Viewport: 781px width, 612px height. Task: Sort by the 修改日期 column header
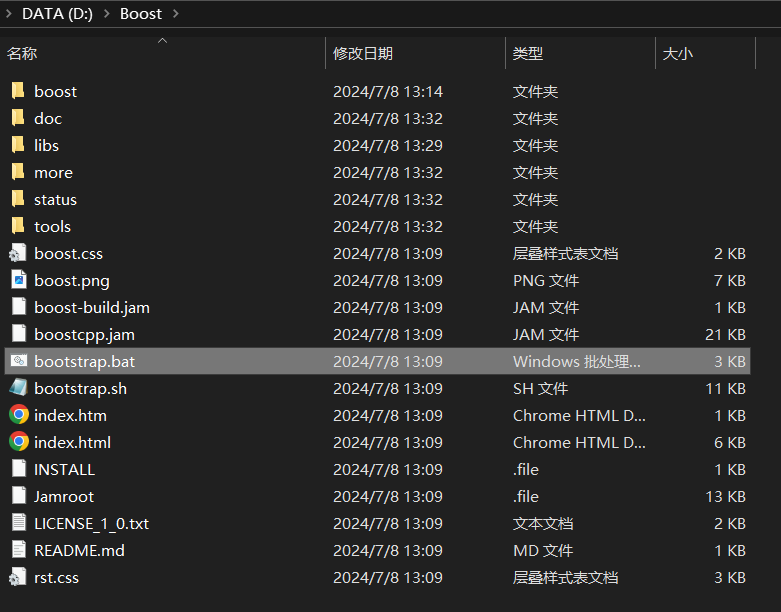[363, 53]
